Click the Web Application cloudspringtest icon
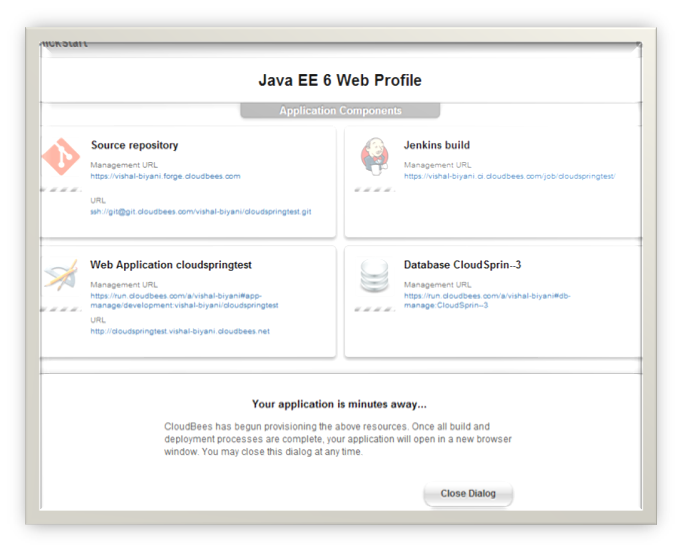 click(x=60, y=275)
